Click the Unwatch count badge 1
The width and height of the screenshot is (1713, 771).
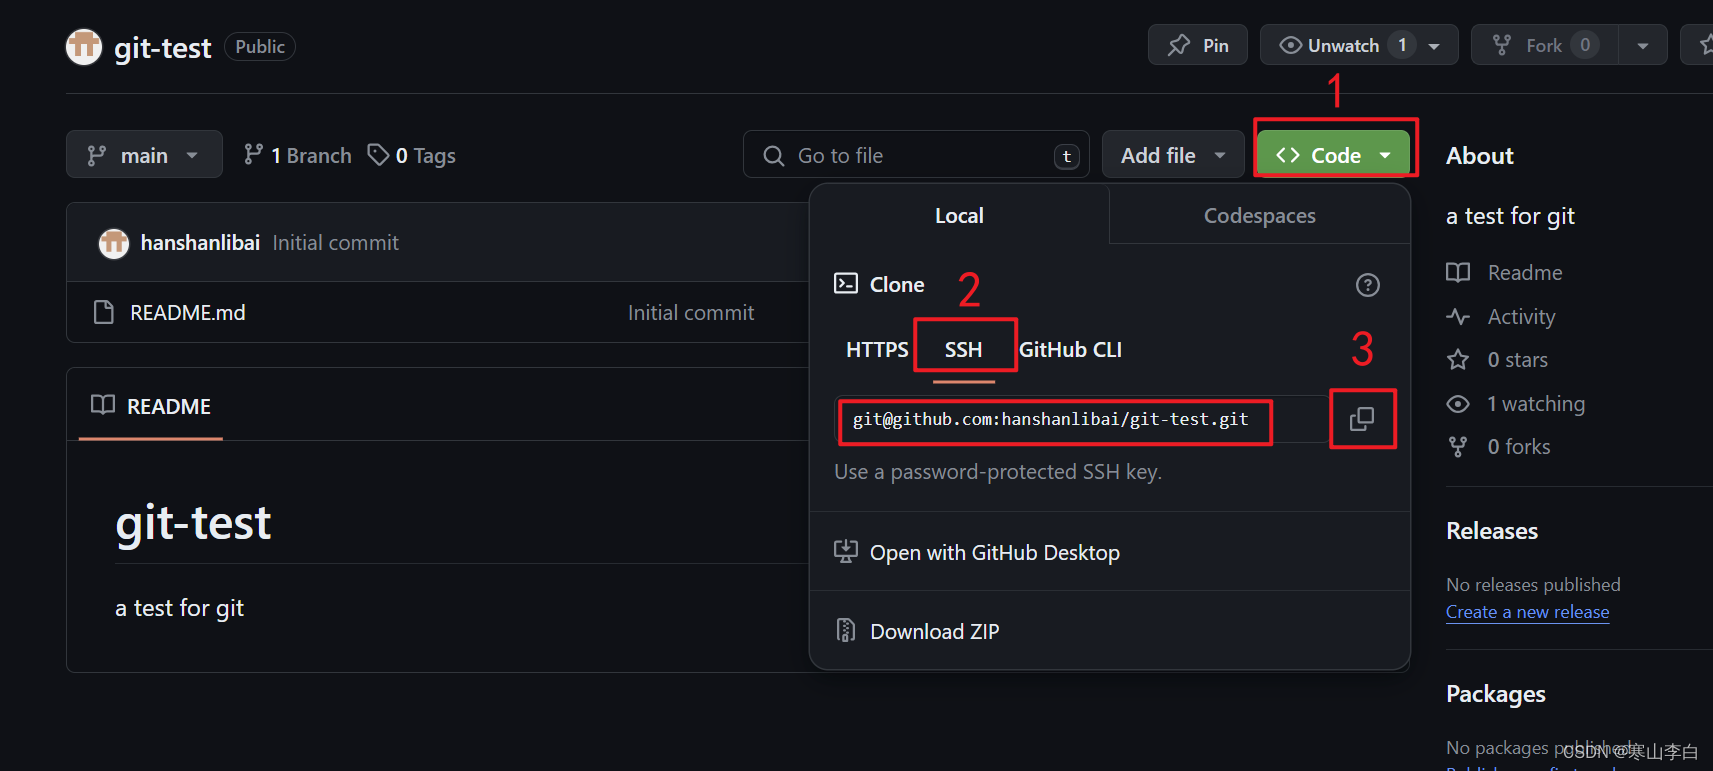click(x=1402, y=45)
